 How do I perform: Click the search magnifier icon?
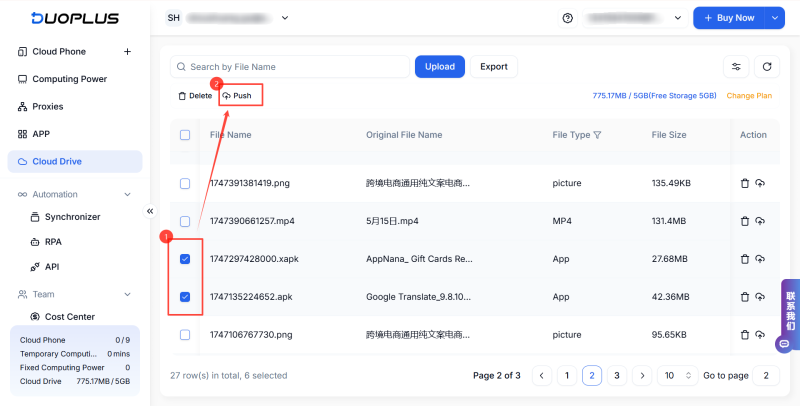(181, 67)
